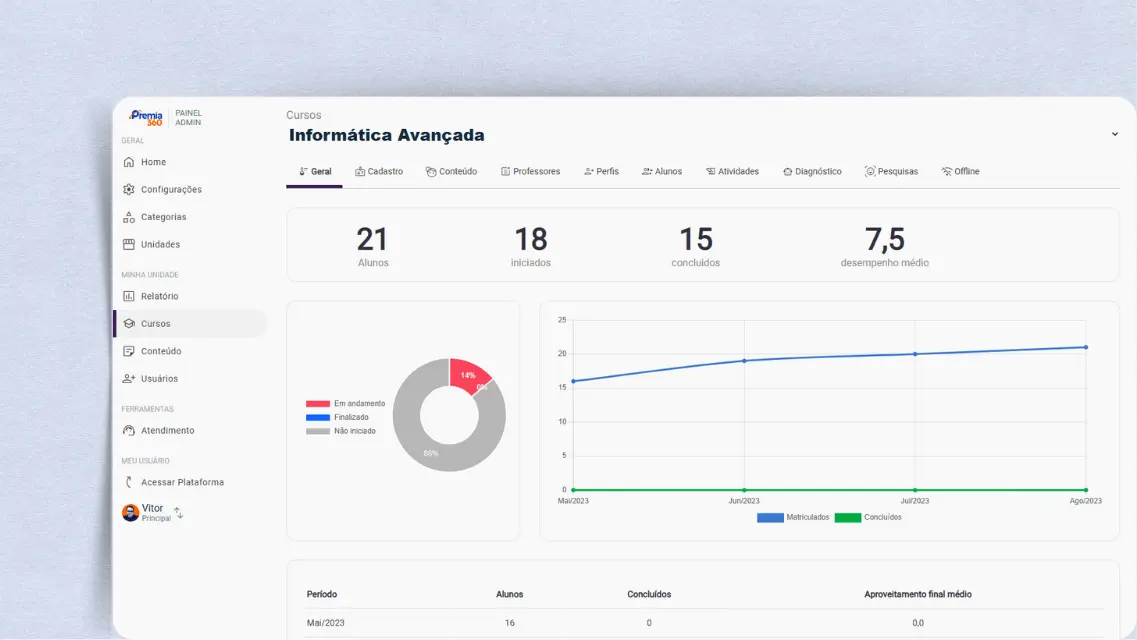Click the 15 concluídos statistic

[x=695, y=246]
